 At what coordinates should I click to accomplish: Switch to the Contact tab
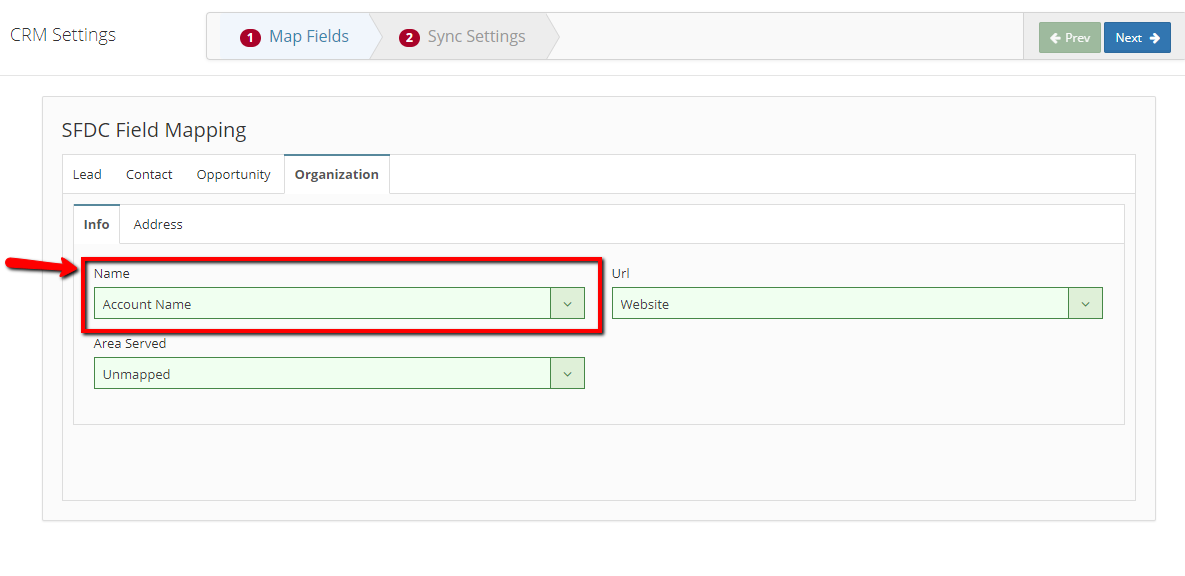(x=149, y=175)
